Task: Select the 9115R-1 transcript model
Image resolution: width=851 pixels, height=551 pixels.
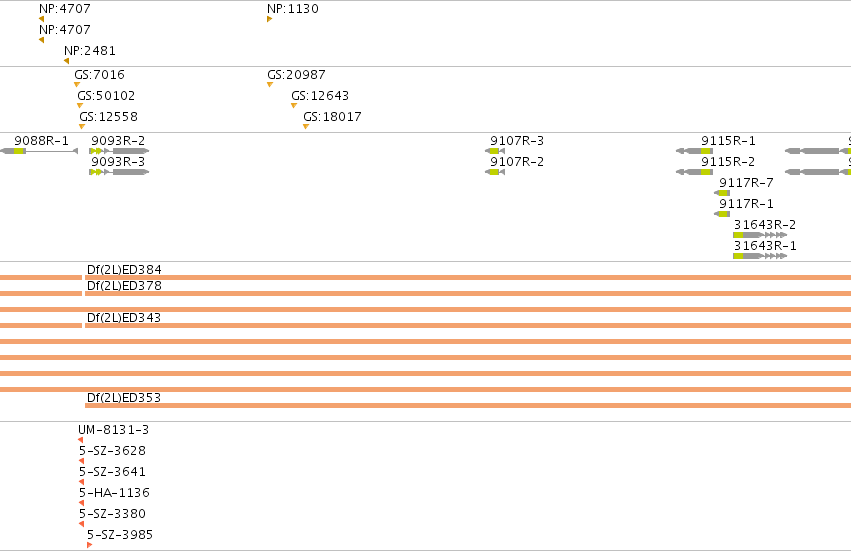Action: pos(694,151)
